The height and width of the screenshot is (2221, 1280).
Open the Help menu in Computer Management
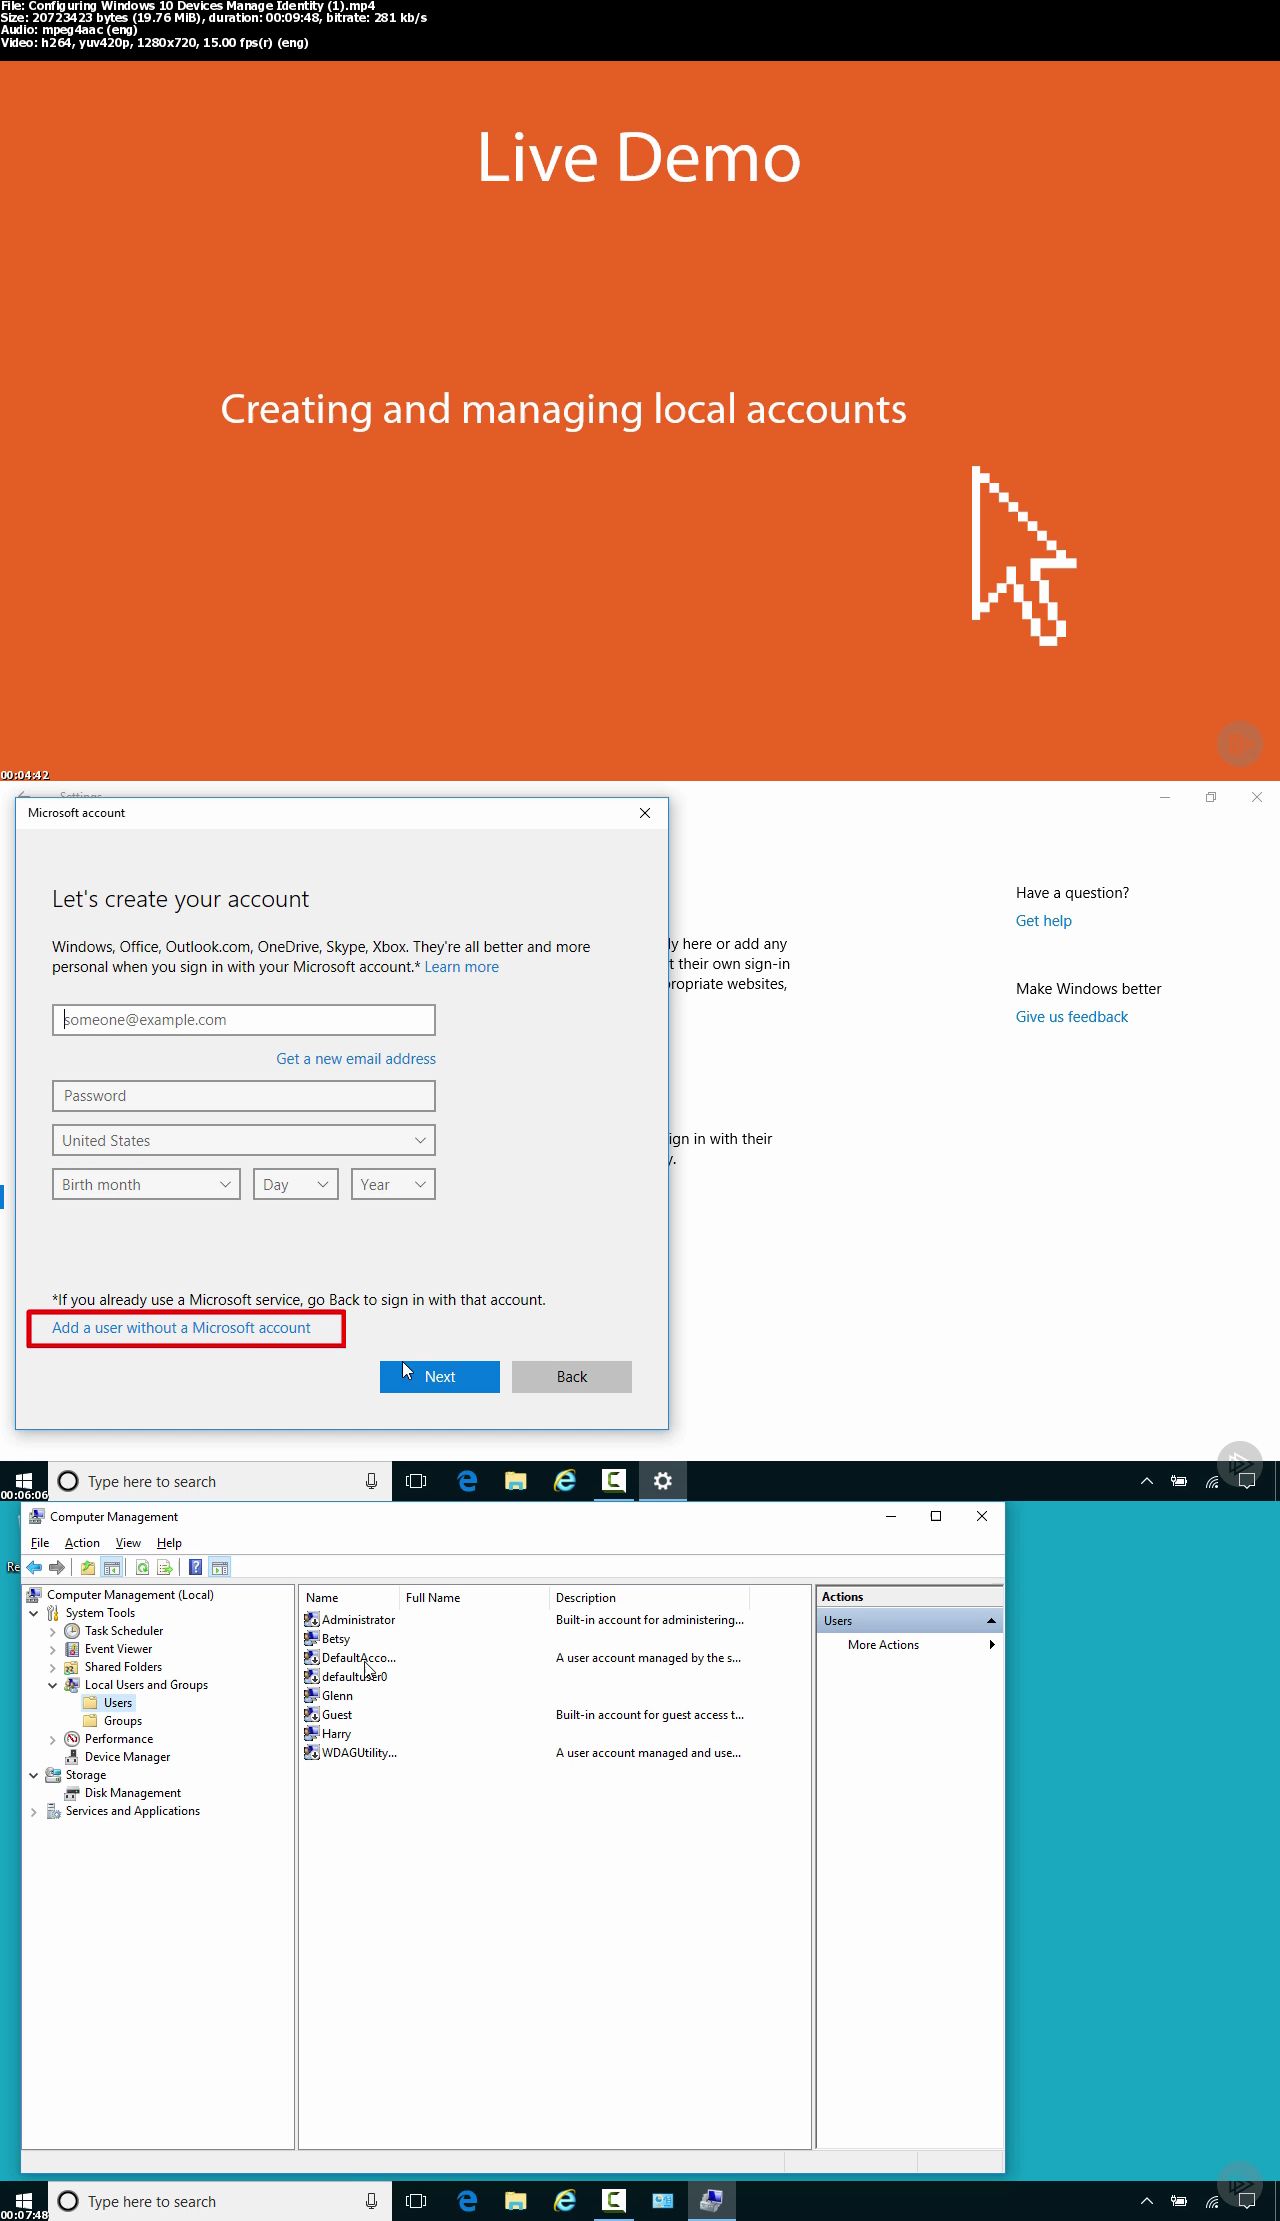tap(169, 1542)
